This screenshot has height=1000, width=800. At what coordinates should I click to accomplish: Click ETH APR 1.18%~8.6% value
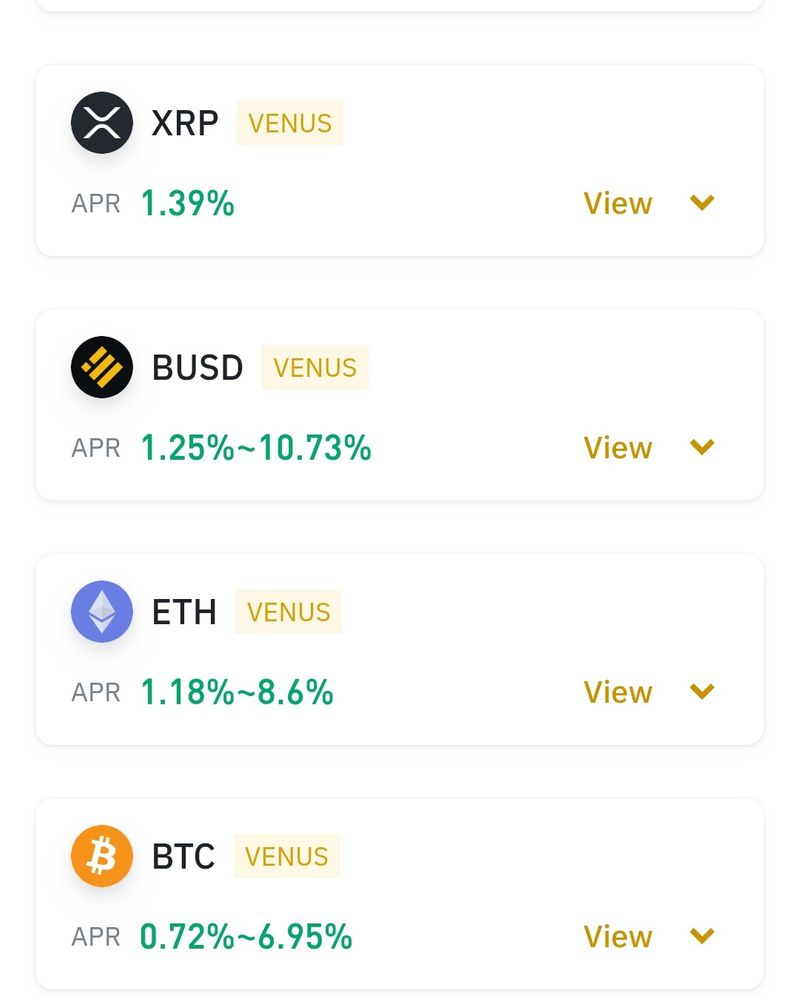237,691
